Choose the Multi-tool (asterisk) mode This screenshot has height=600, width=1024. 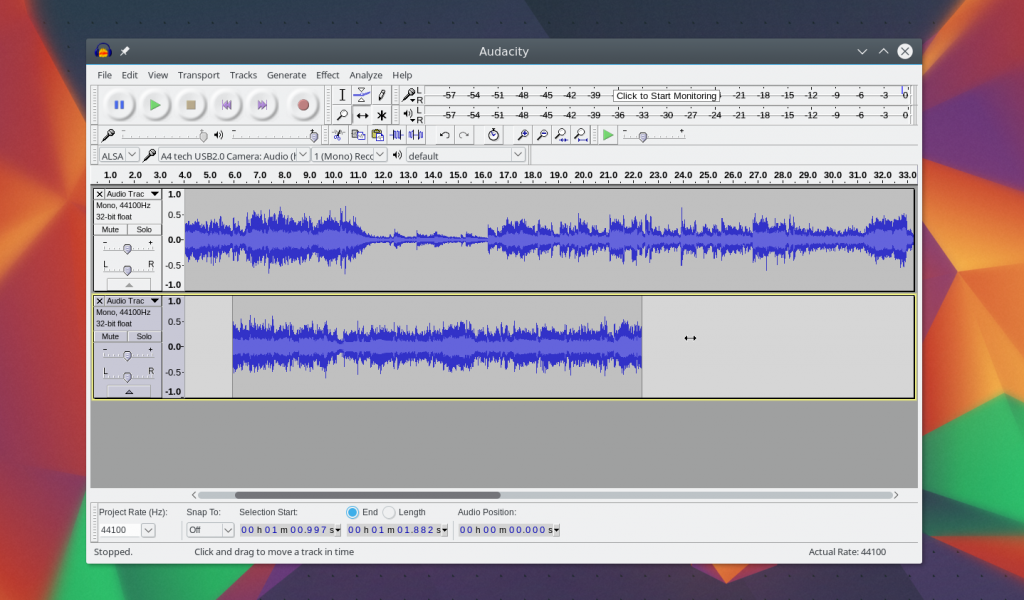[381, 115]
